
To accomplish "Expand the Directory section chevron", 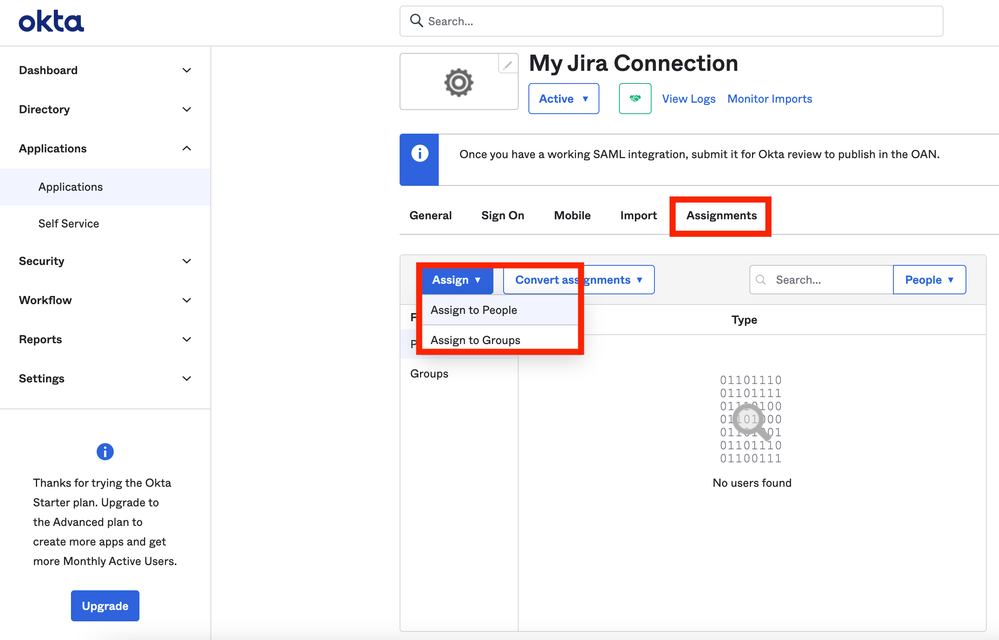I will pyautogui.click(x=187, y=110).
